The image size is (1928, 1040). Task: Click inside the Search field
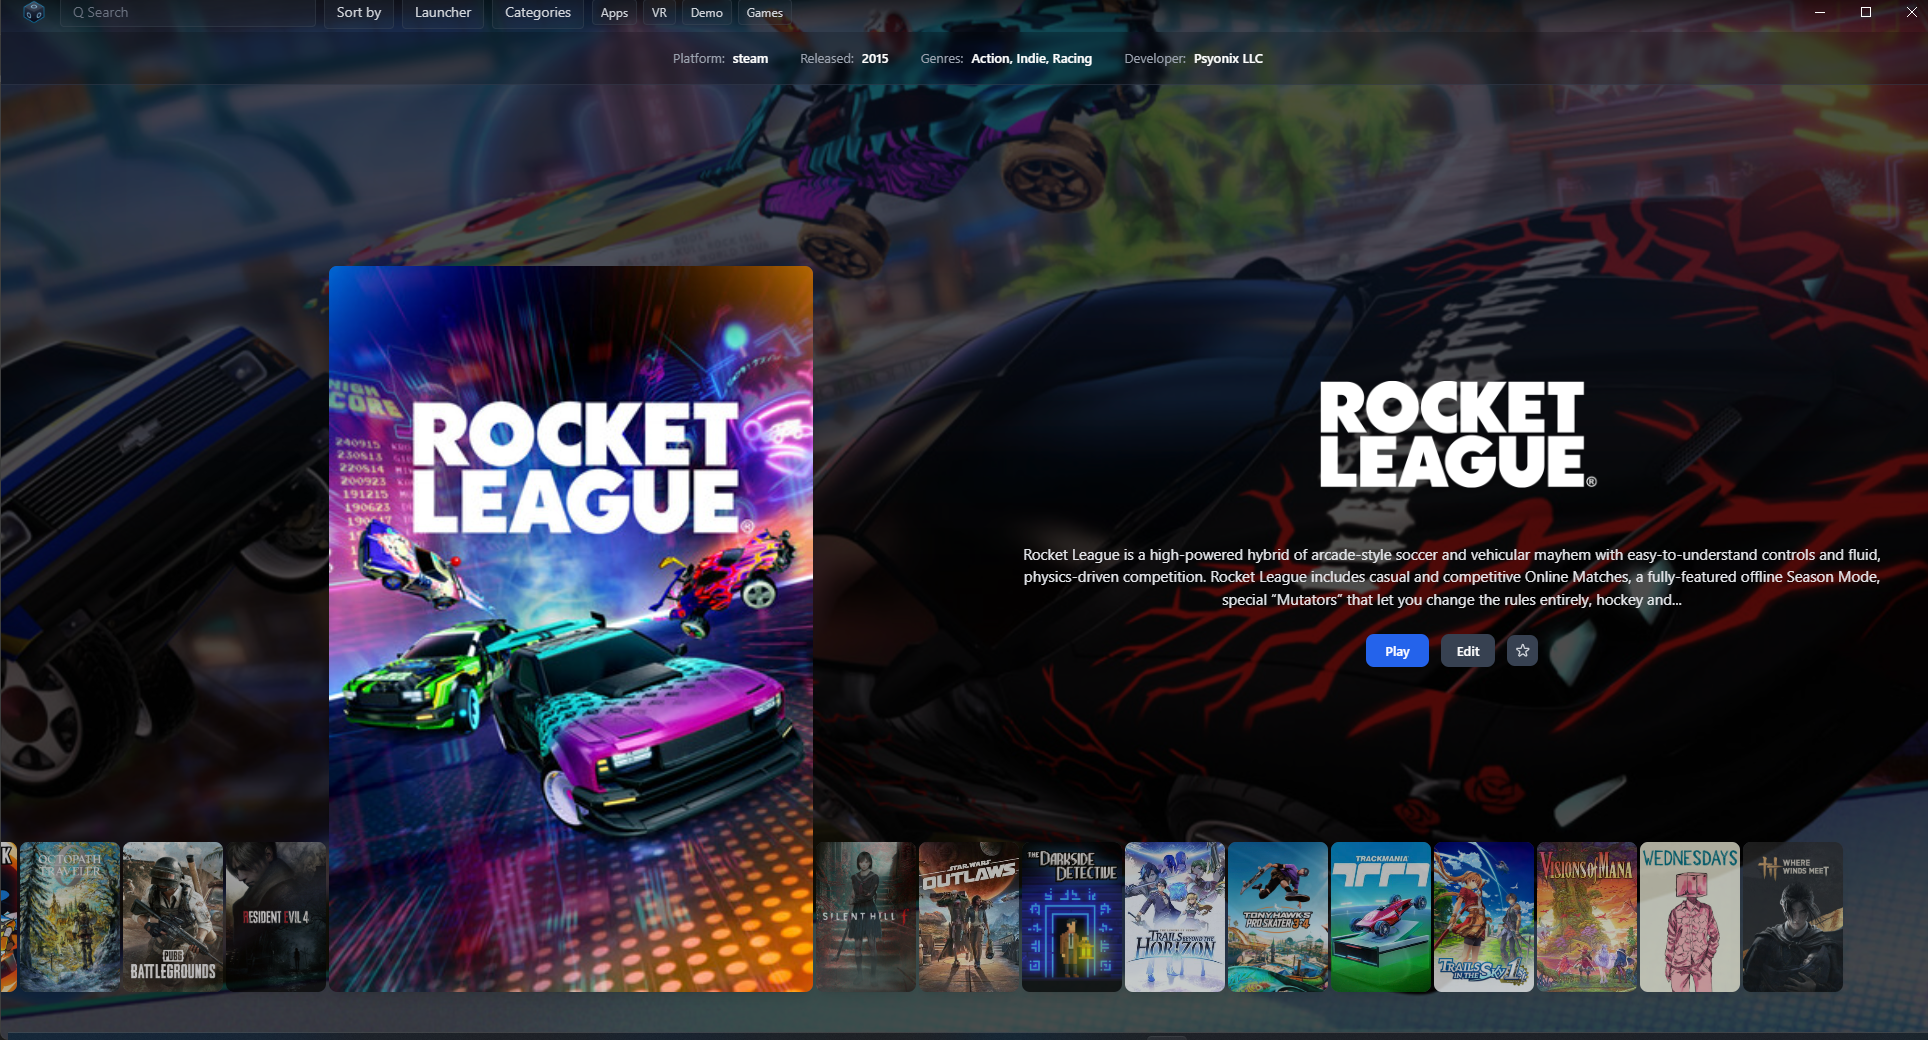click(x=190, y=13)
